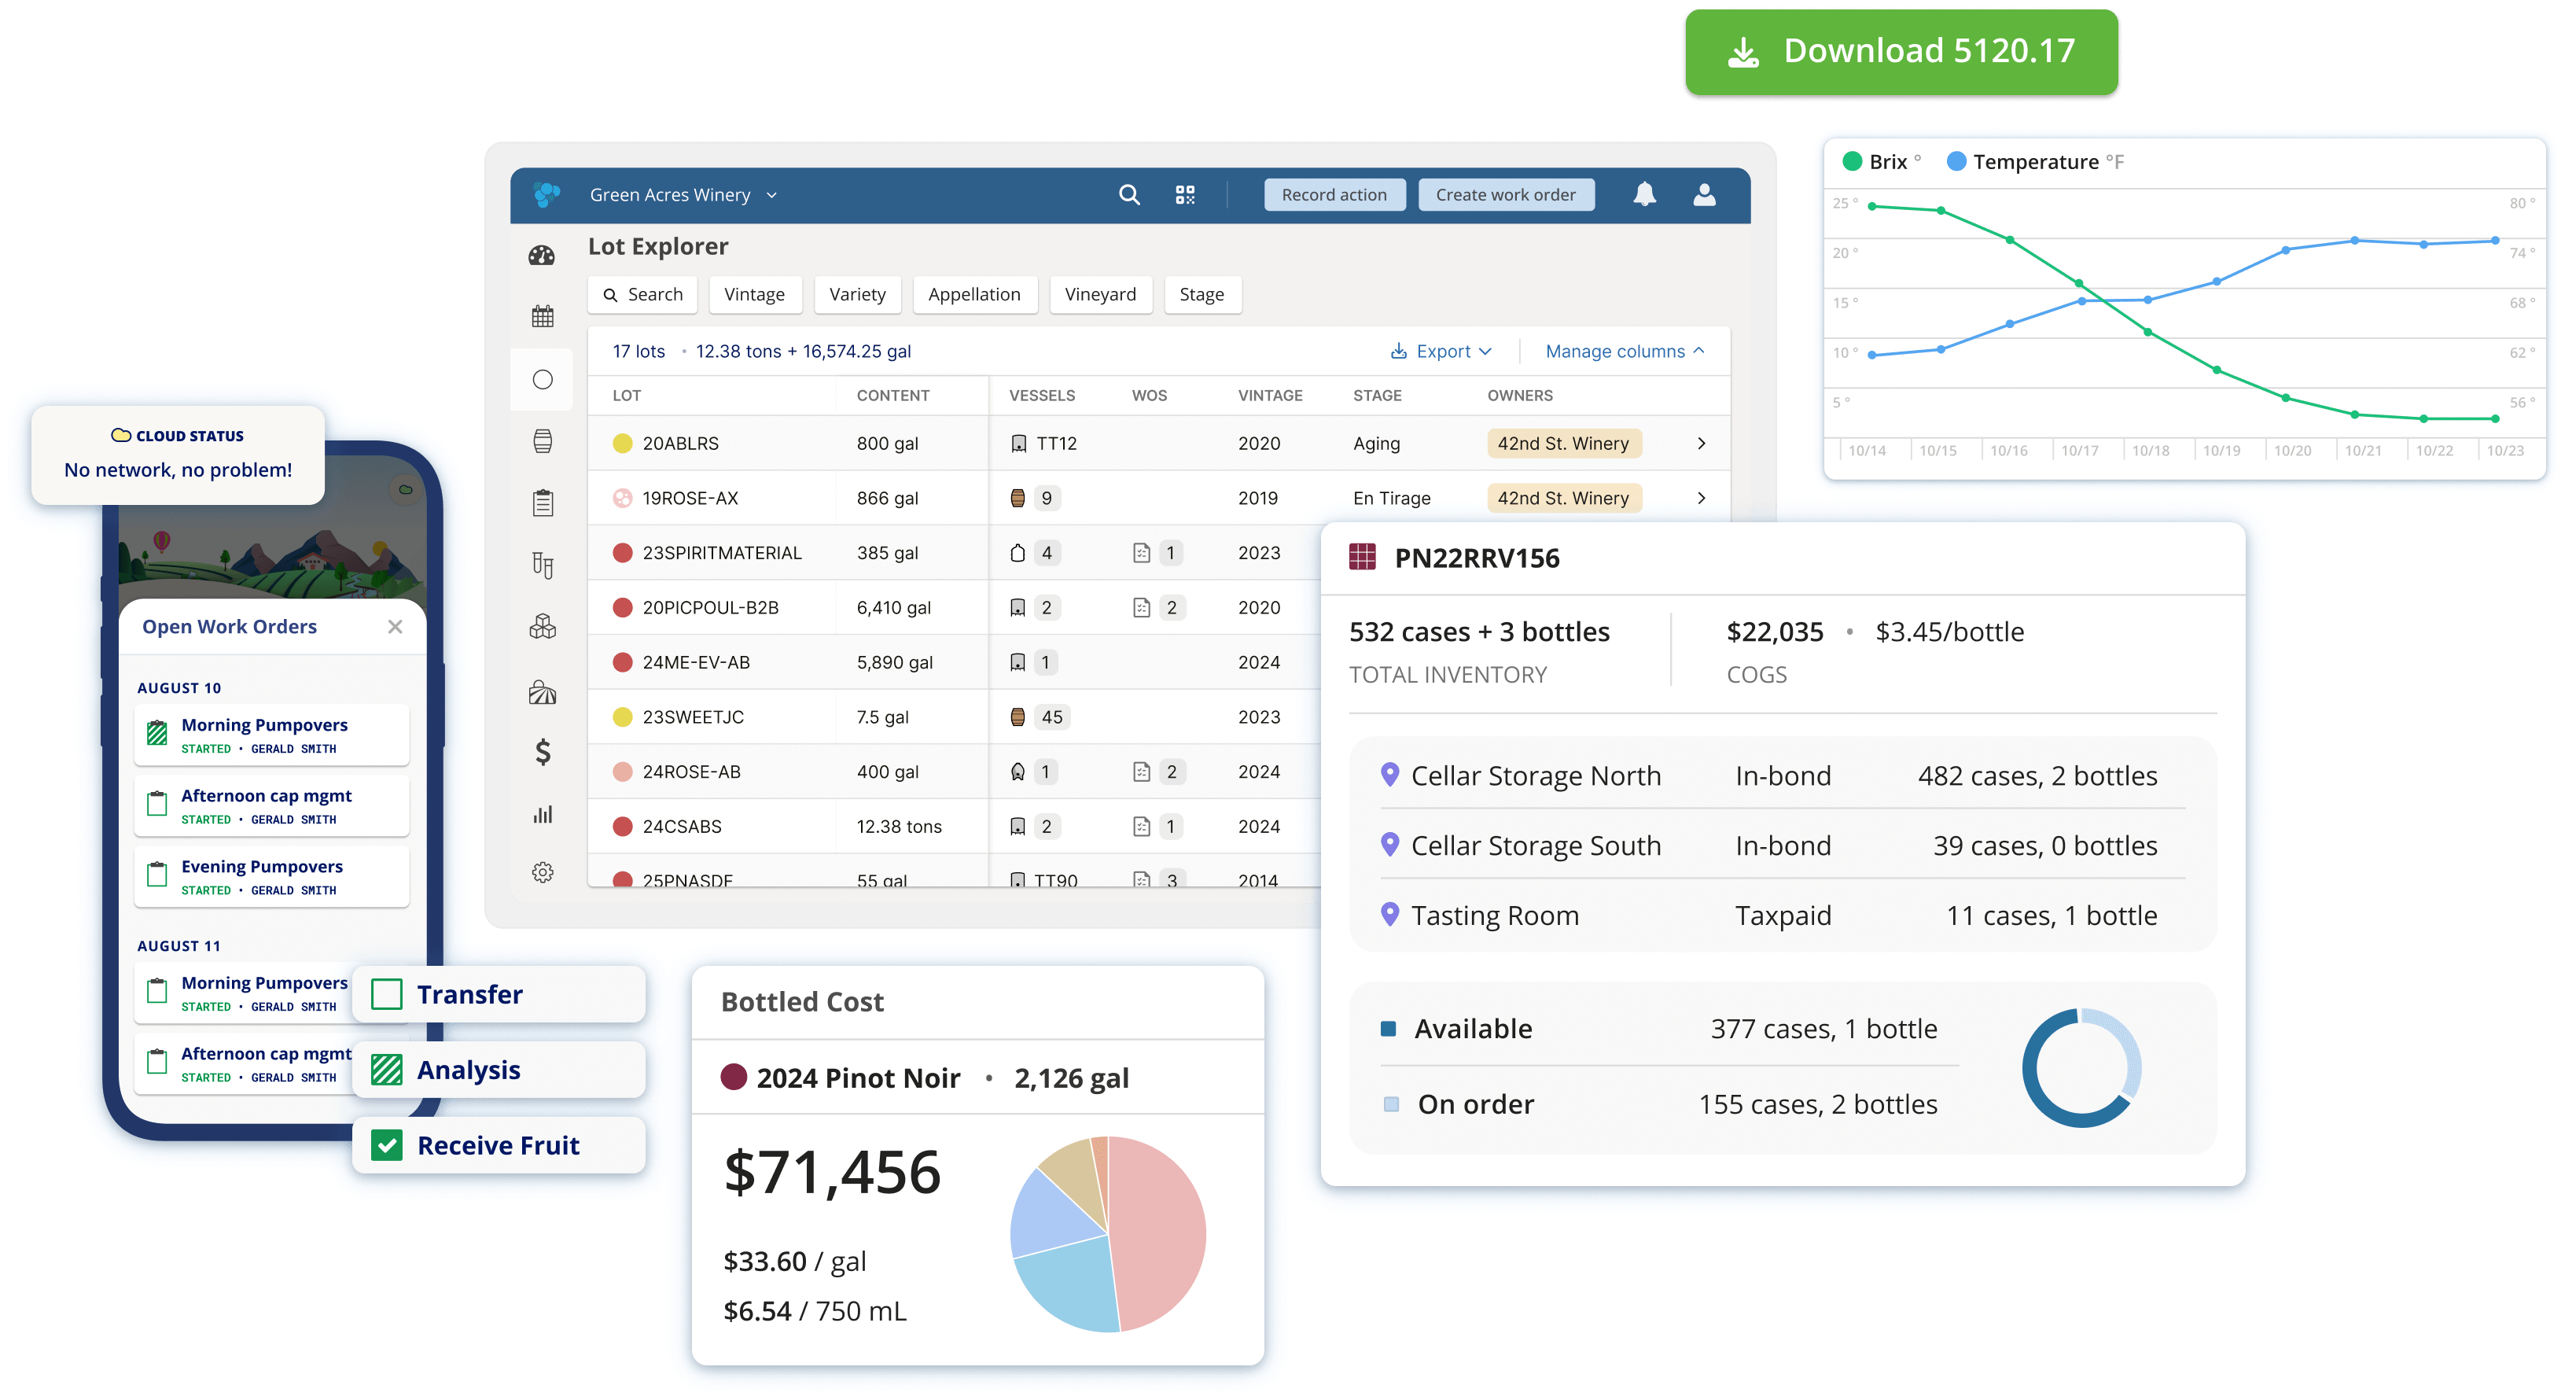Open the bar chart reports icon
The height and width of the screenshot is (1400, 2576).
[542, 814]
